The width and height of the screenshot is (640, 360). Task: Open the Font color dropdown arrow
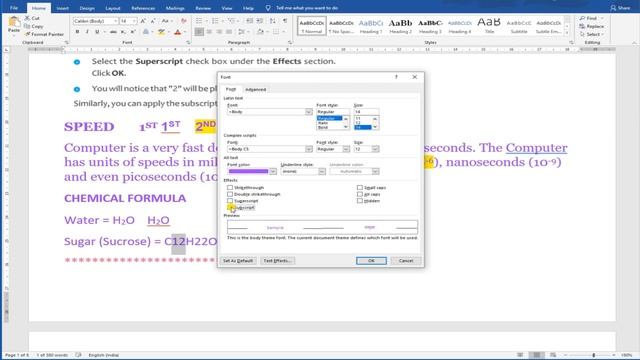(273, 171)
